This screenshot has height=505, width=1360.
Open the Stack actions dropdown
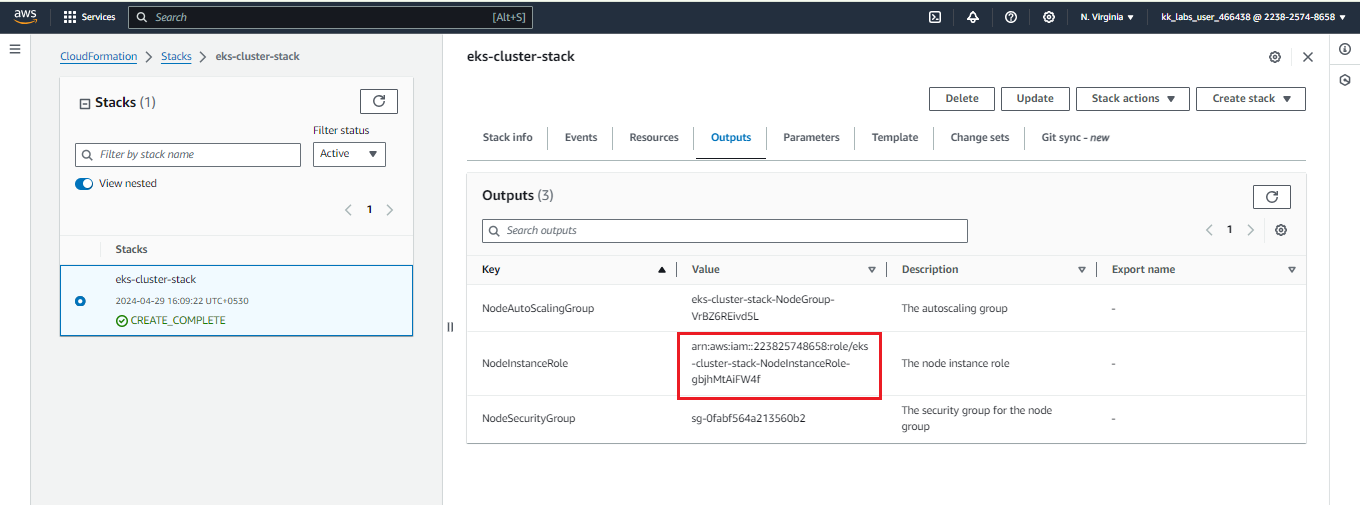click(x=1133, y=98)
